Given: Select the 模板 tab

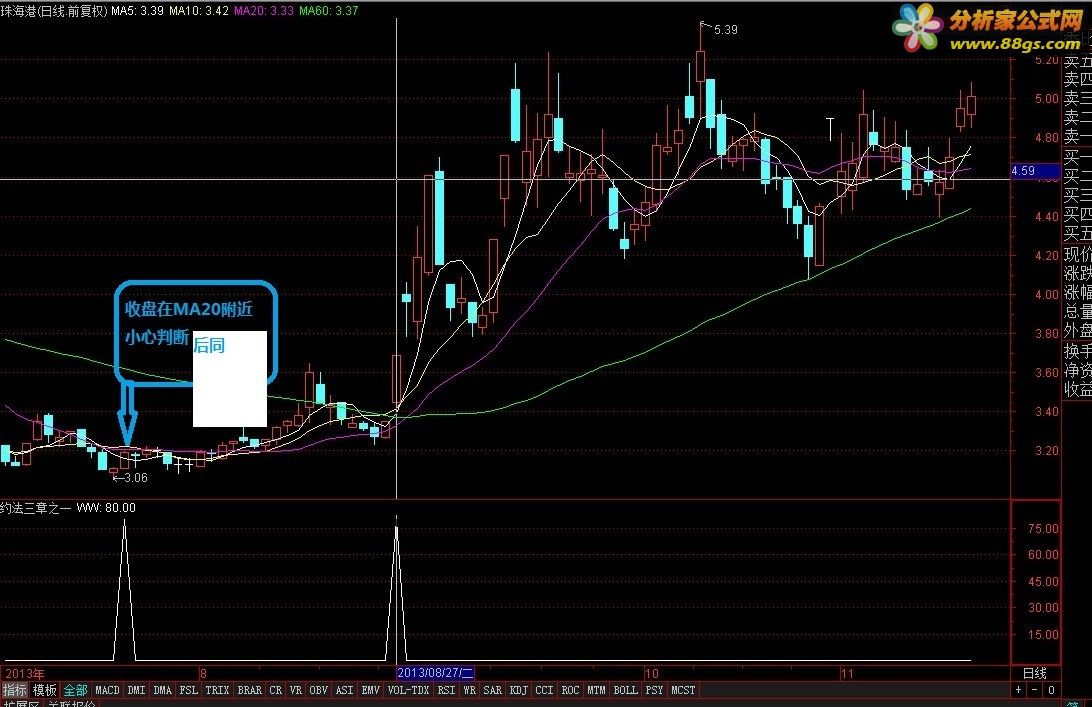Looking at the screenshot, I should pyautogui.click(x=44, y=690).
